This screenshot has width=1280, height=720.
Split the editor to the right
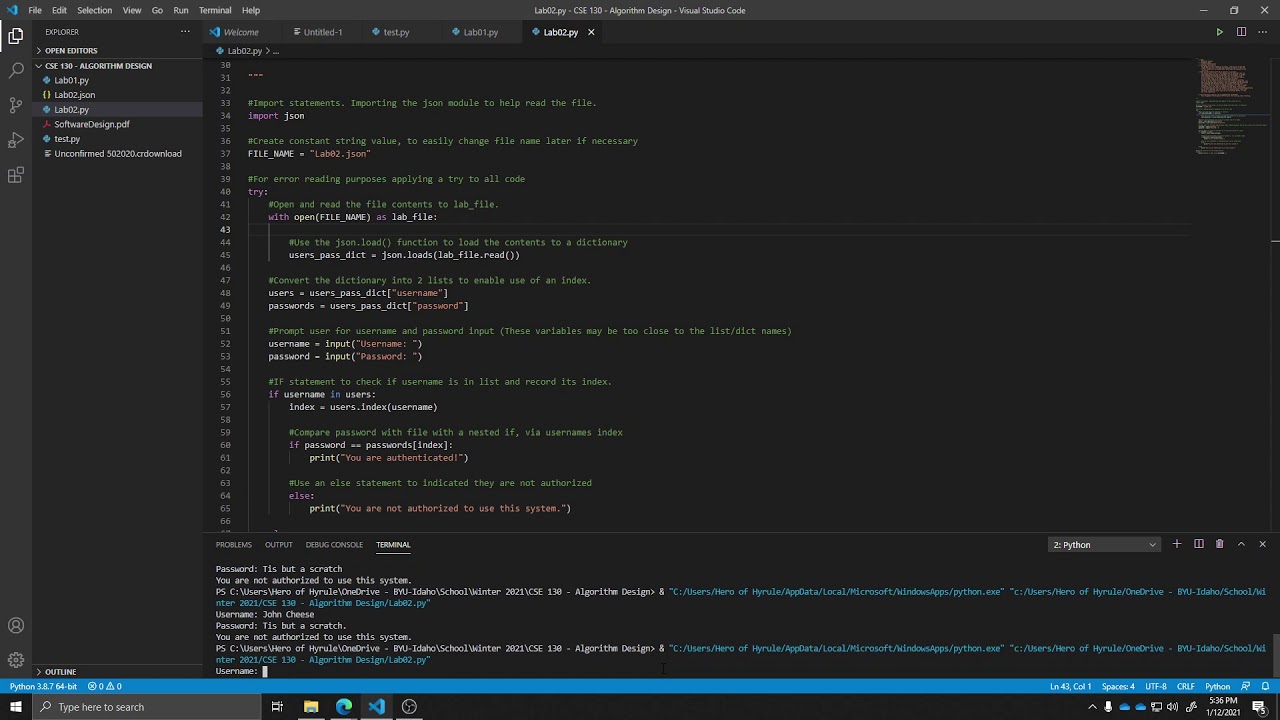(x=1241, y=32)
